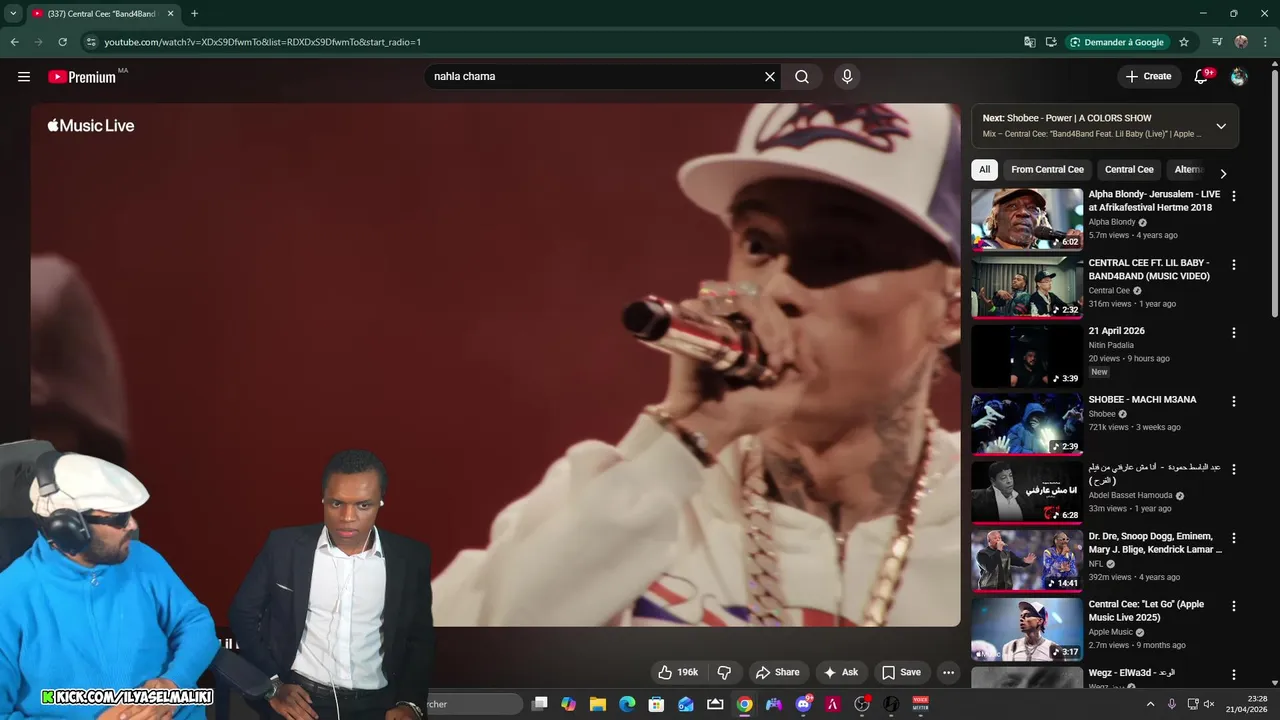Select the Central Cee chip
Viewport: 1280px width, 720px height.
(x=1129, y=170)
